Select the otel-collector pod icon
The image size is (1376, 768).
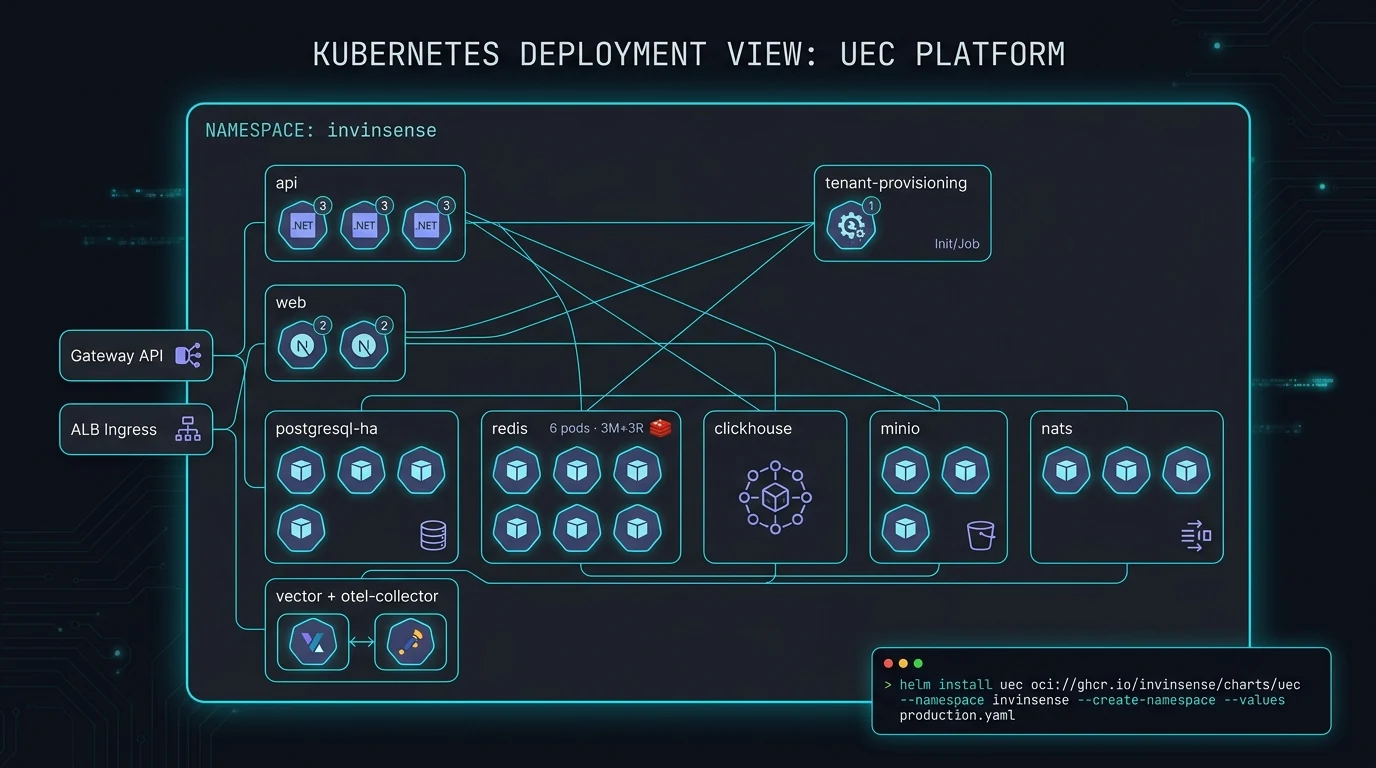pos(411,641)
